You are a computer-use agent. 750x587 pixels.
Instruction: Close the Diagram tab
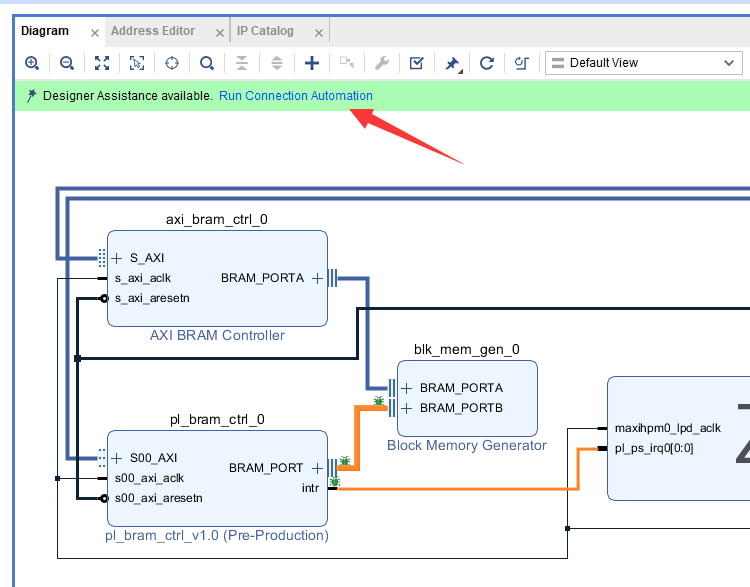95,33
